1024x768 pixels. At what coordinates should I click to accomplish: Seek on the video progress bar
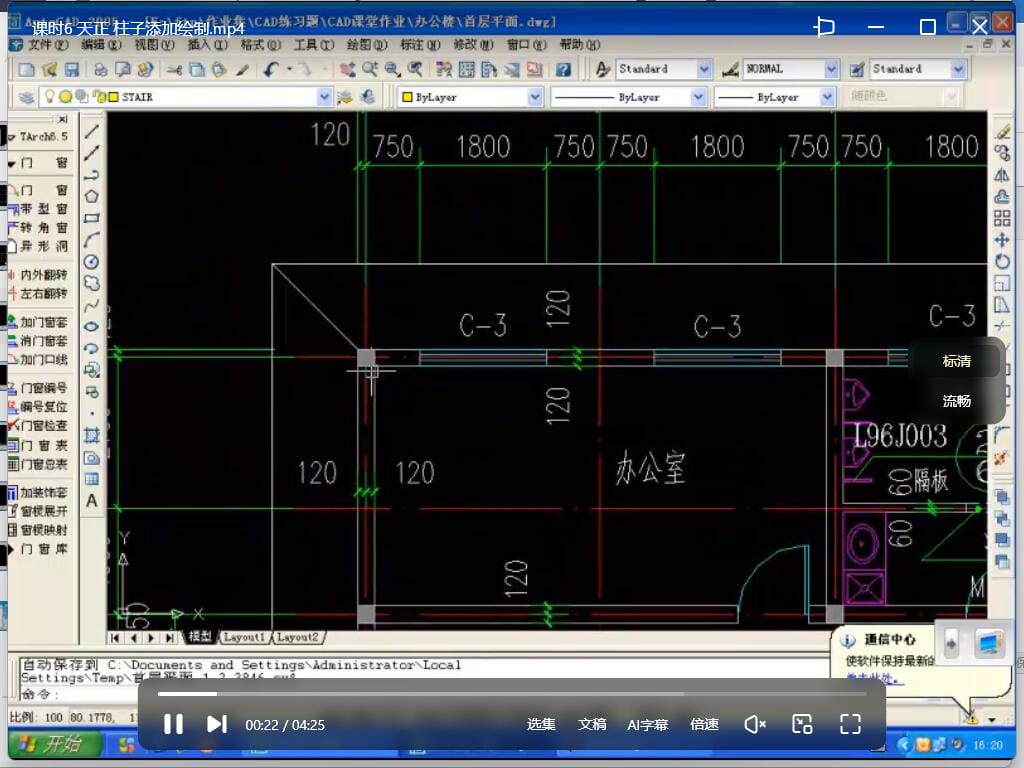[x=512, y=694]
